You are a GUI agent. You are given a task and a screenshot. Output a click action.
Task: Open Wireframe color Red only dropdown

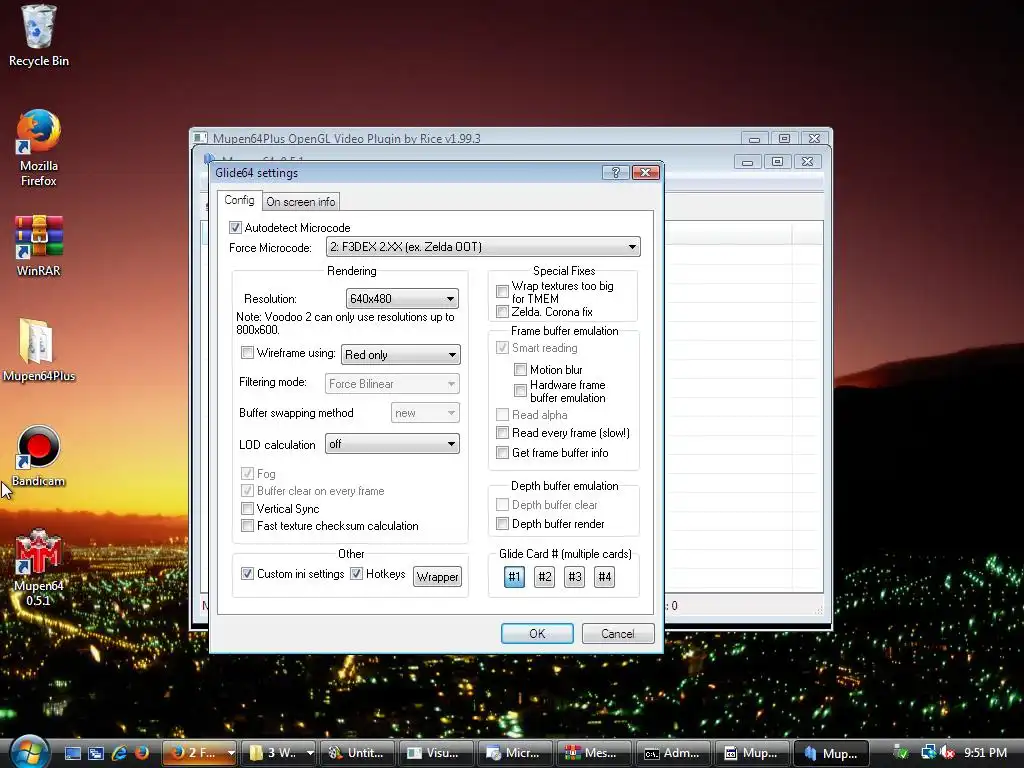(401, 355)
